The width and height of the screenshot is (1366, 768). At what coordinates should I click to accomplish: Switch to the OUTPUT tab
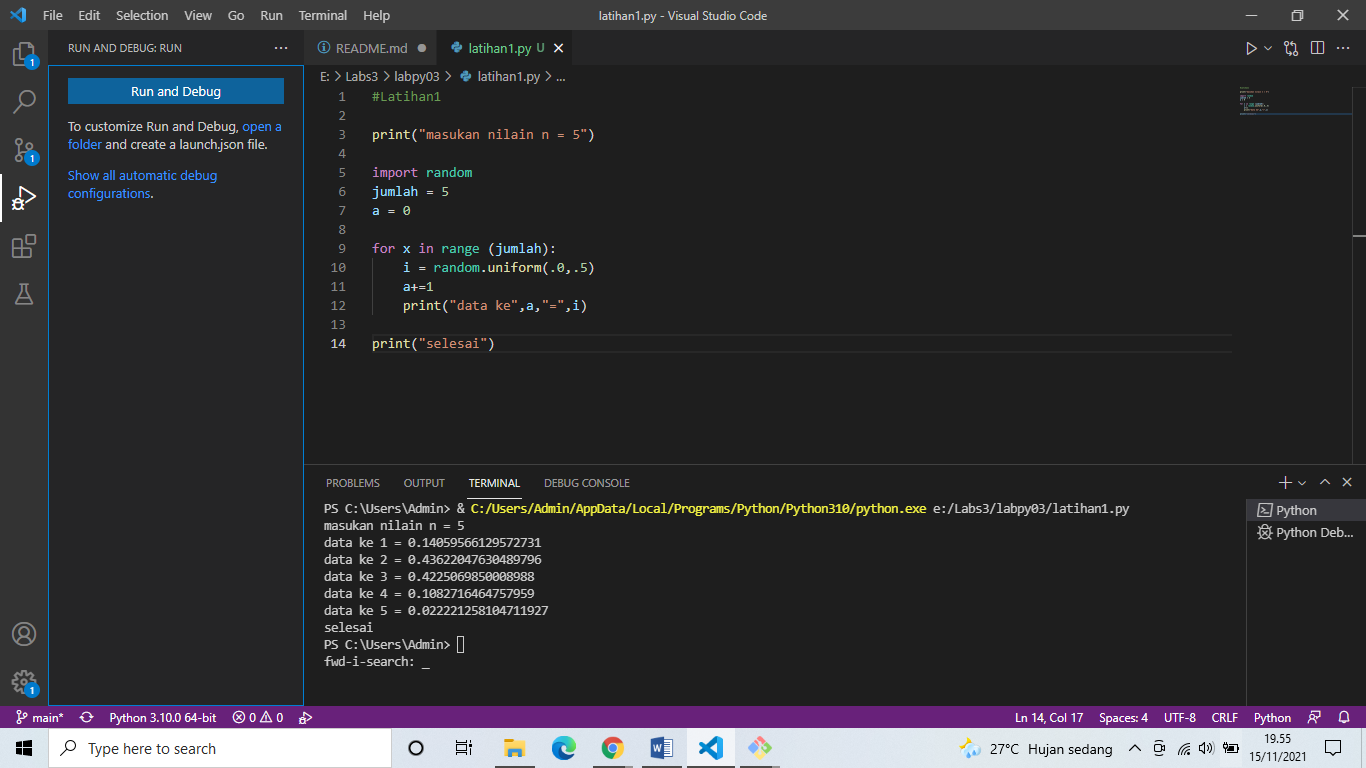coord(423,482)
